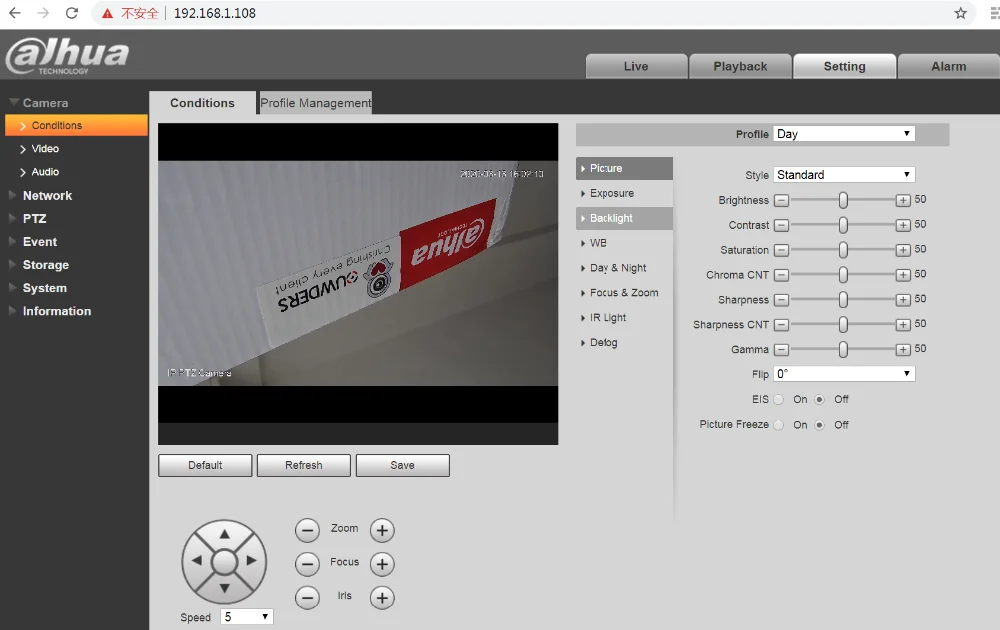The image size is (1000, 630).
Task: Open the PTZ Speed dropdown
Action: [x=247, y=617]
